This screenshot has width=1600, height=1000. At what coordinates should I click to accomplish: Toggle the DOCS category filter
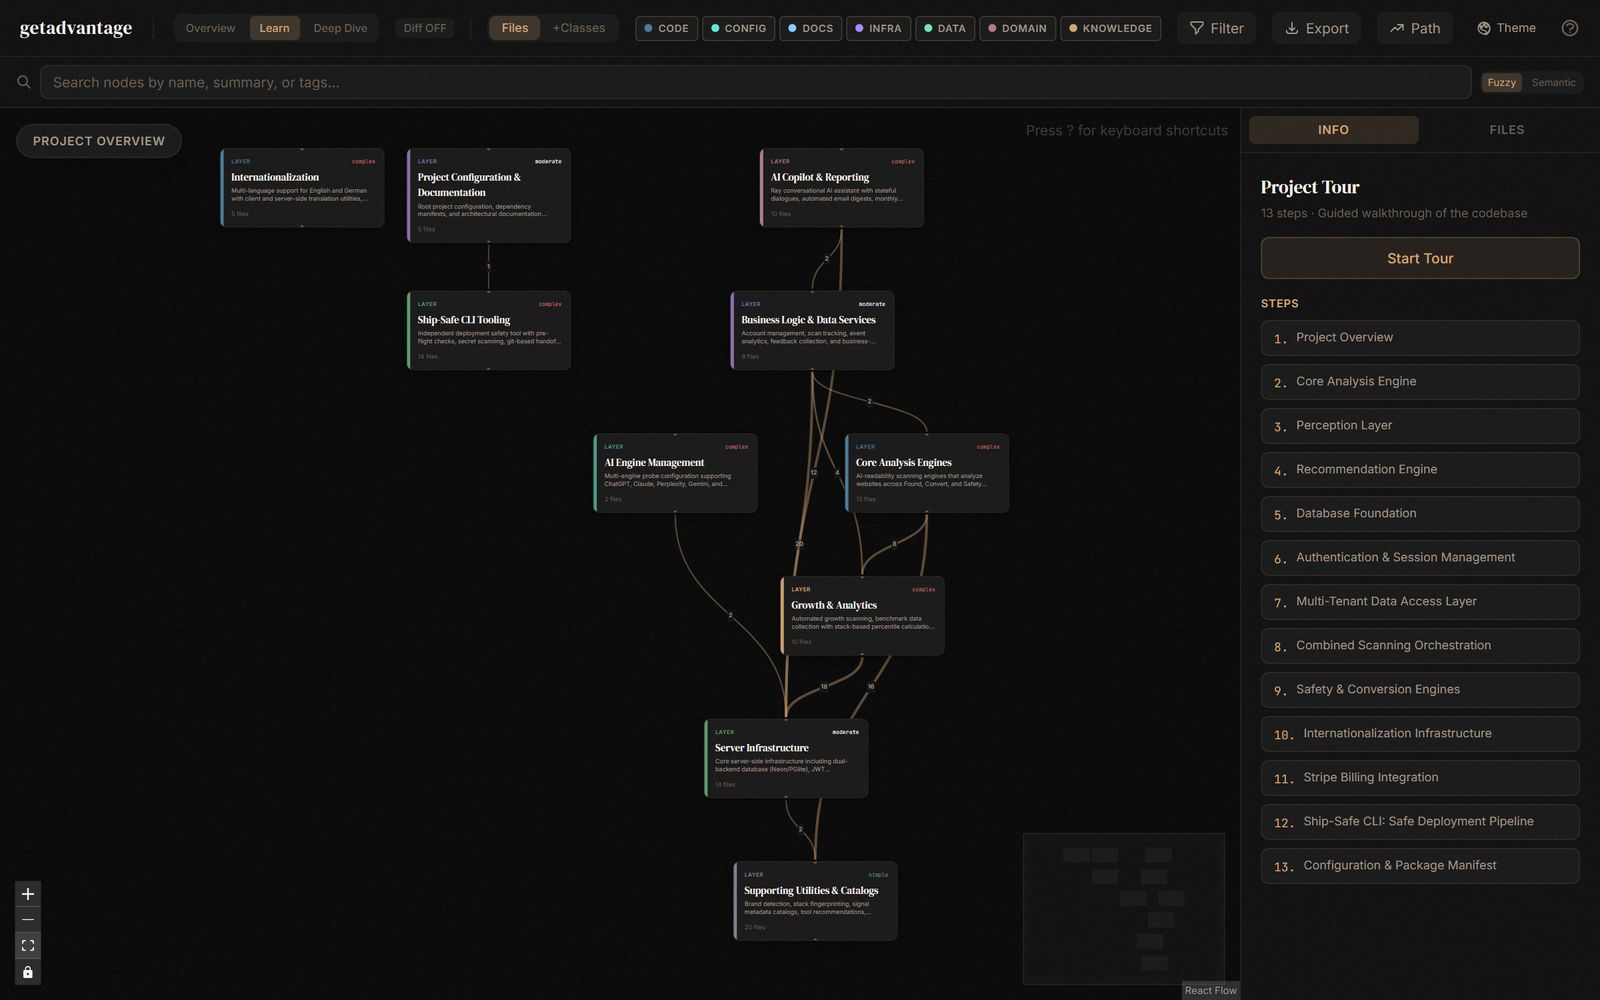coord(810,28)
